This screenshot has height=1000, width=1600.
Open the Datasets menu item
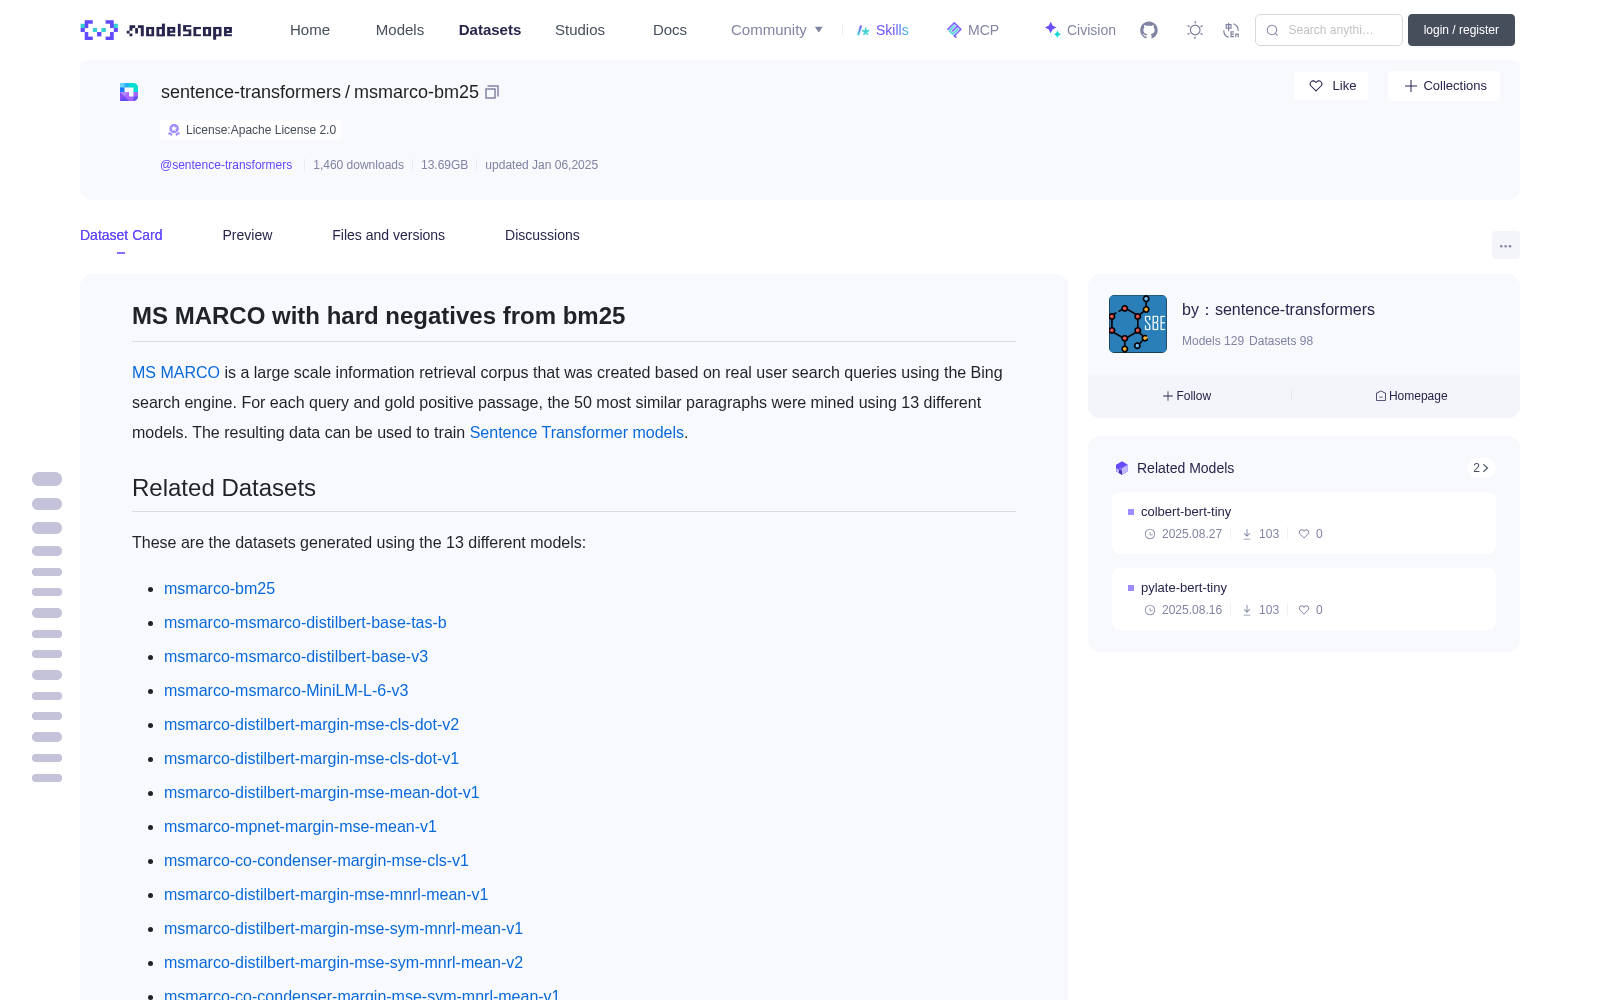[x=490, y=30]
